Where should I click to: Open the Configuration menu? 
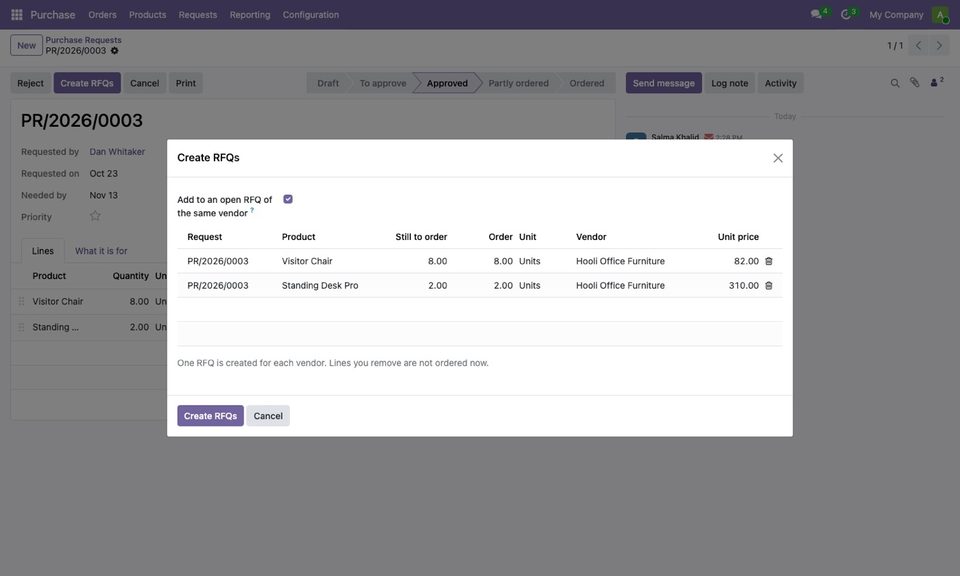pyautogui.click(x=310, y=15)
